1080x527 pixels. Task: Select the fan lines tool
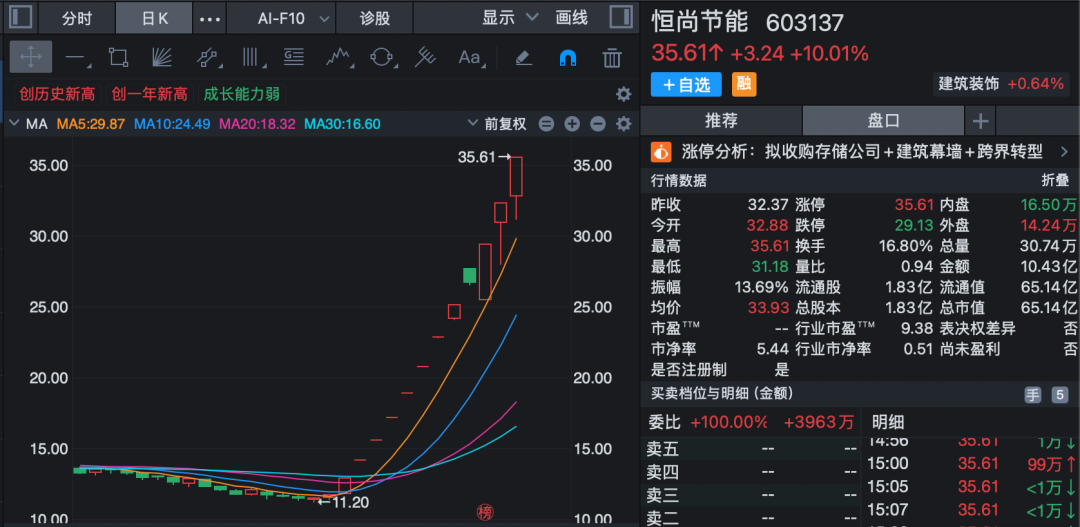coord(161,57)
